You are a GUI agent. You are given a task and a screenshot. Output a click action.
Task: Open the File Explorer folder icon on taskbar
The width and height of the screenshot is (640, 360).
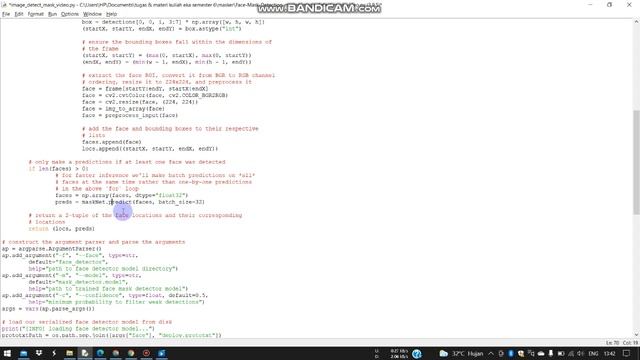tap(69, 353)
